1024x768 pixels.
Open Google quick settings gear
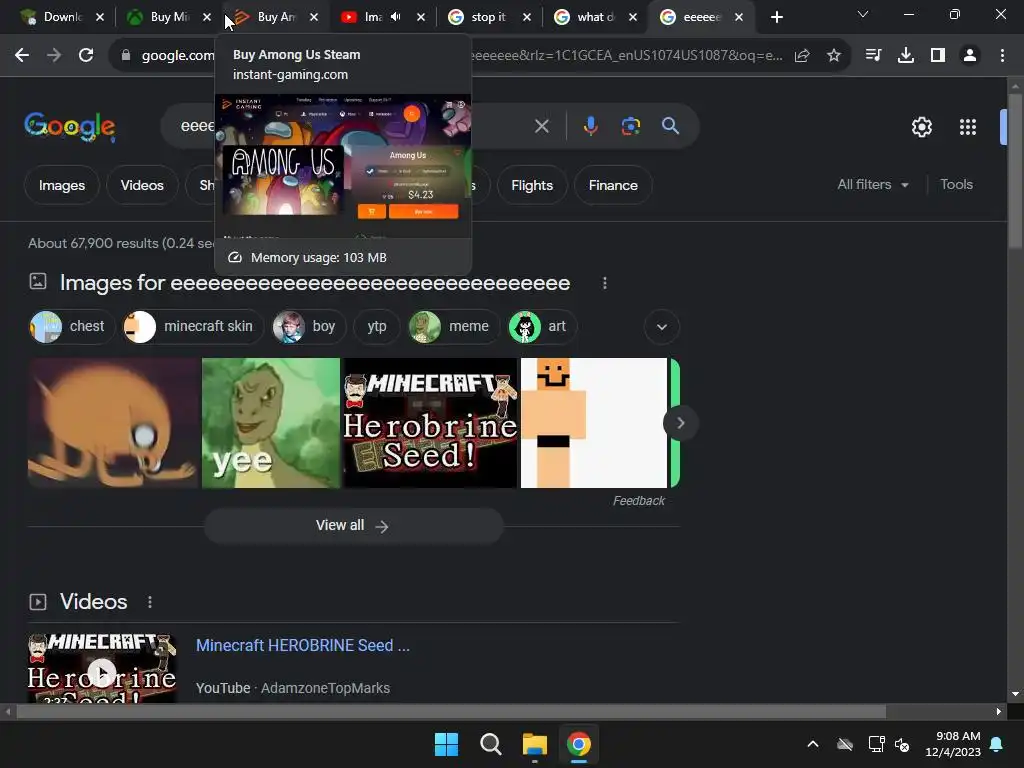(921, 127)
